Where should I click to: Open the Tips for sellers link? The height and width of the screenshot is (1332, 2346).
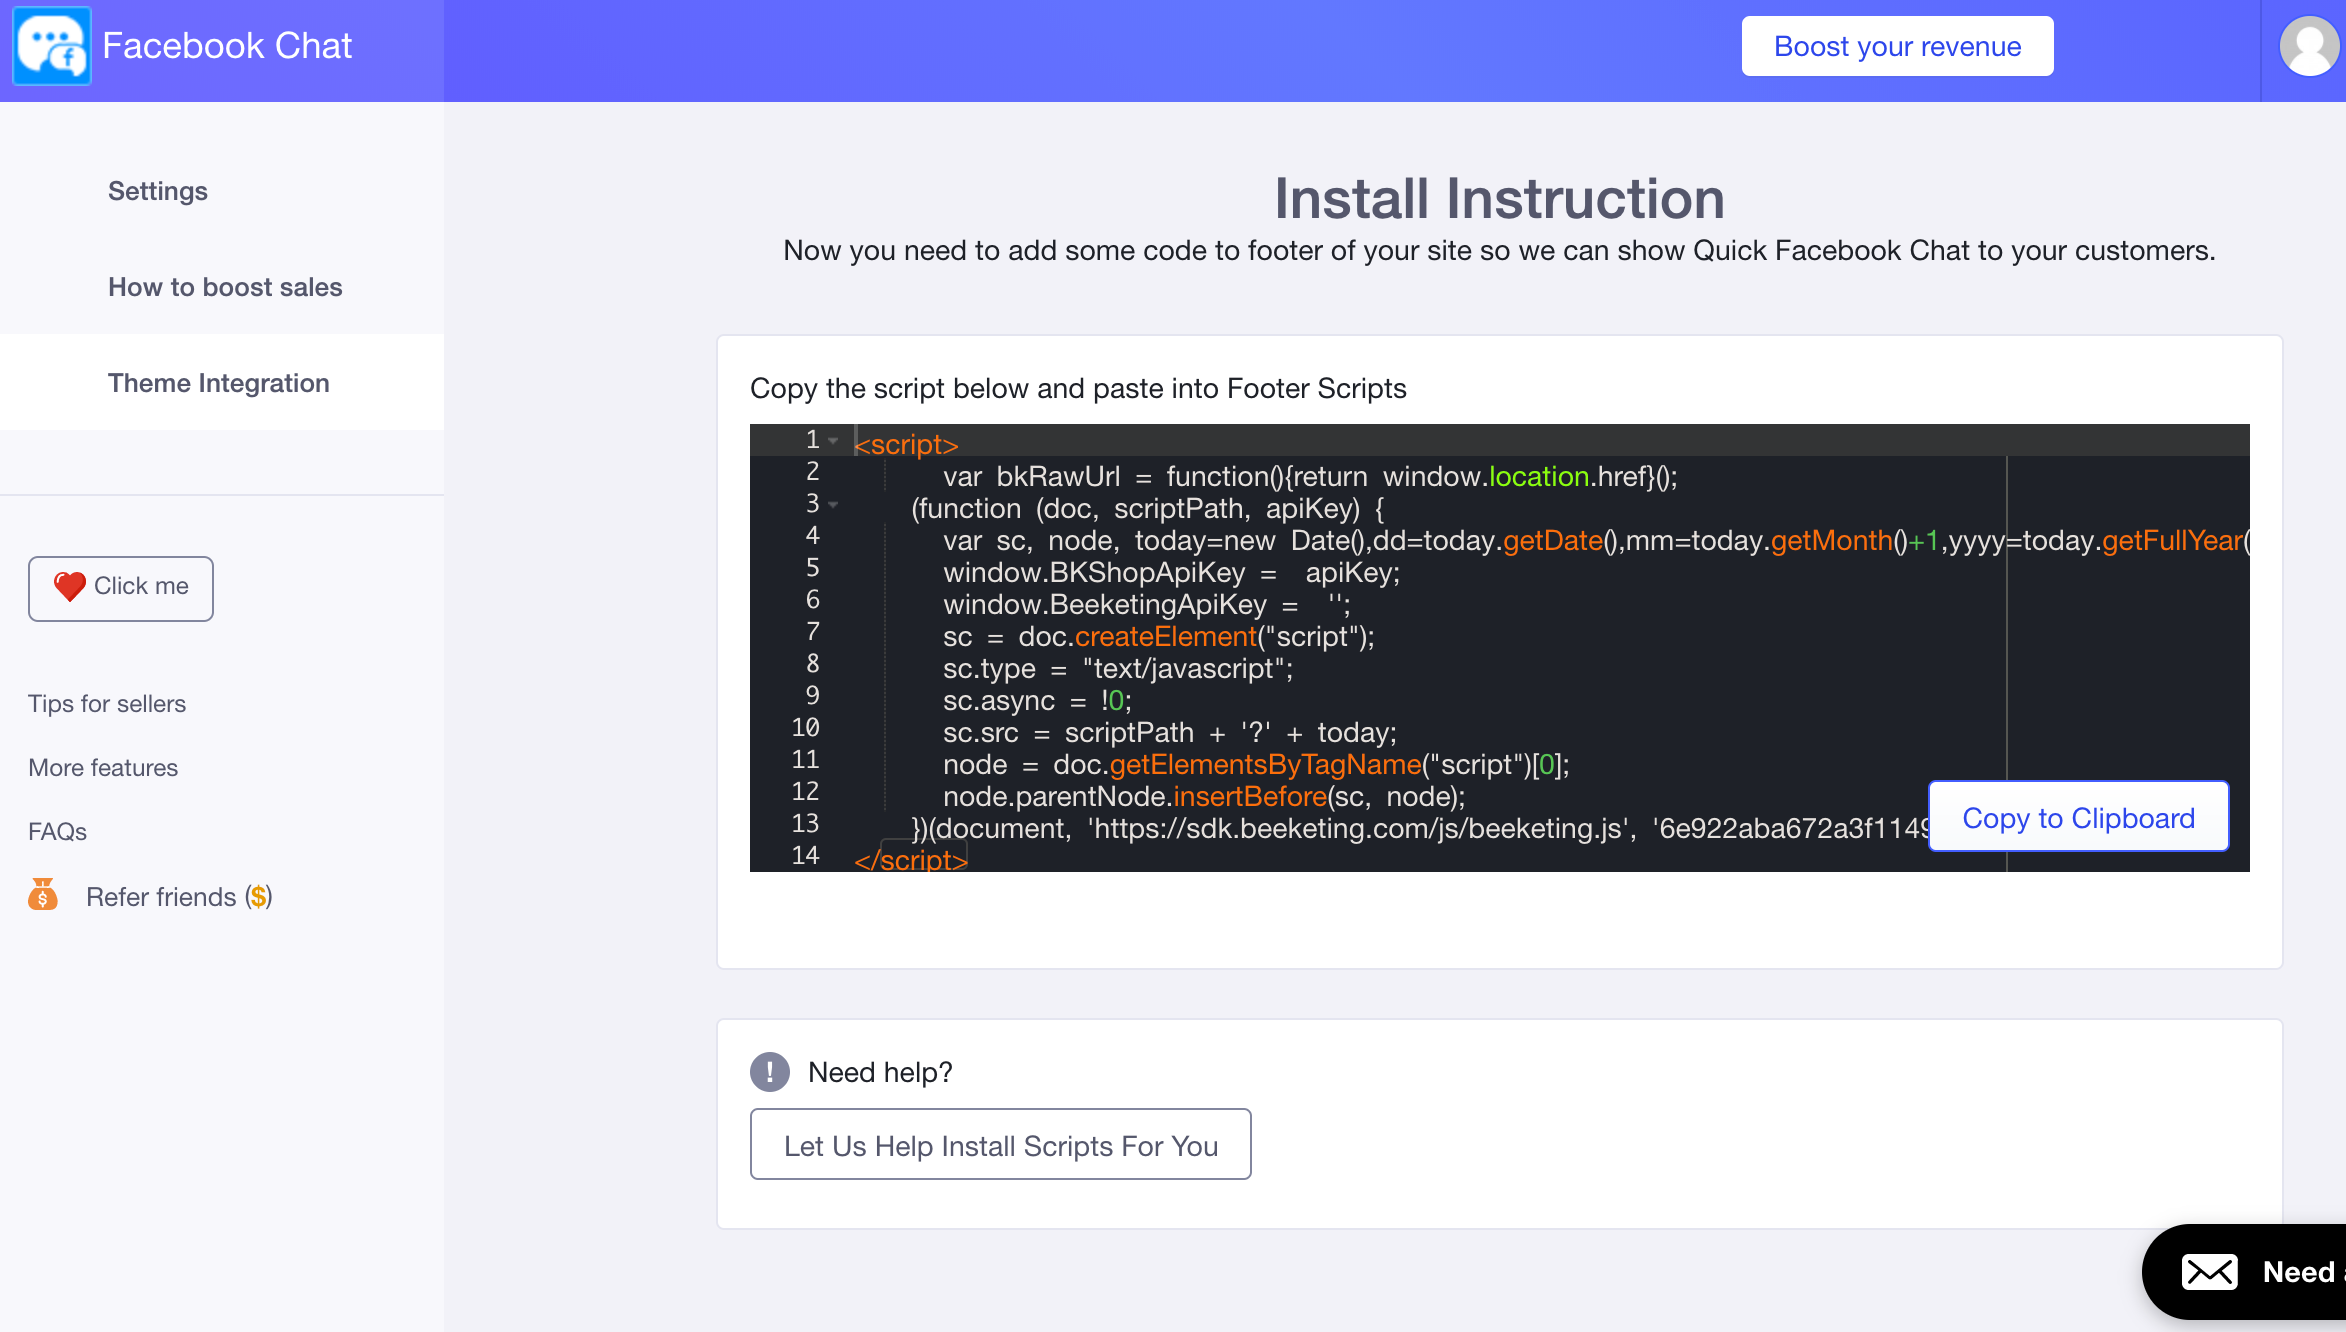click(x=107, y=704)
